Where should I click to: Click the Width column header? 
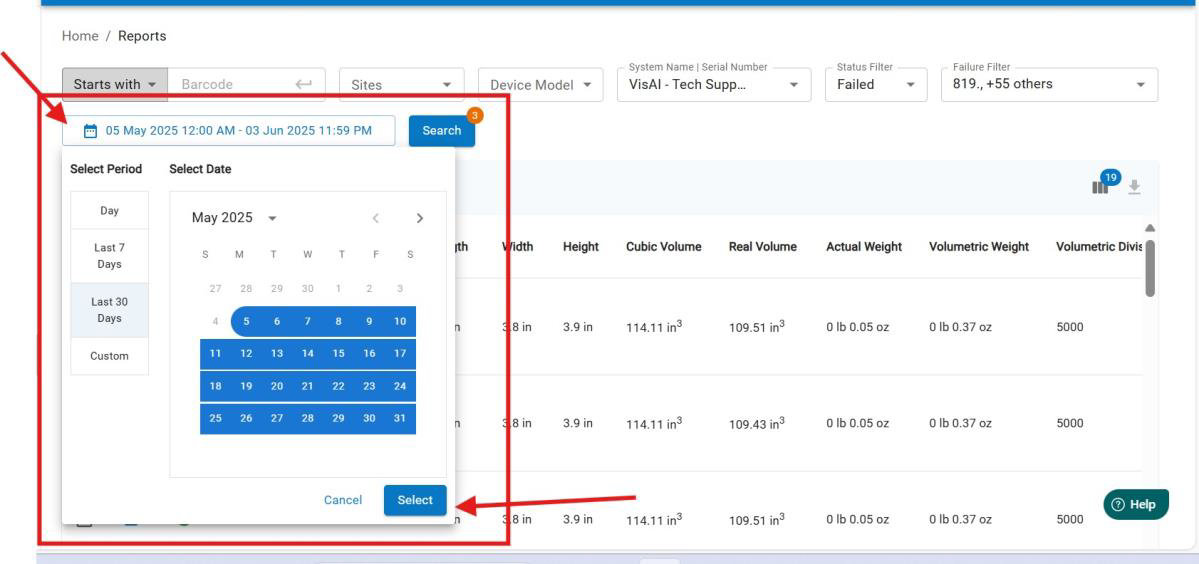click(x=518, y=247)
